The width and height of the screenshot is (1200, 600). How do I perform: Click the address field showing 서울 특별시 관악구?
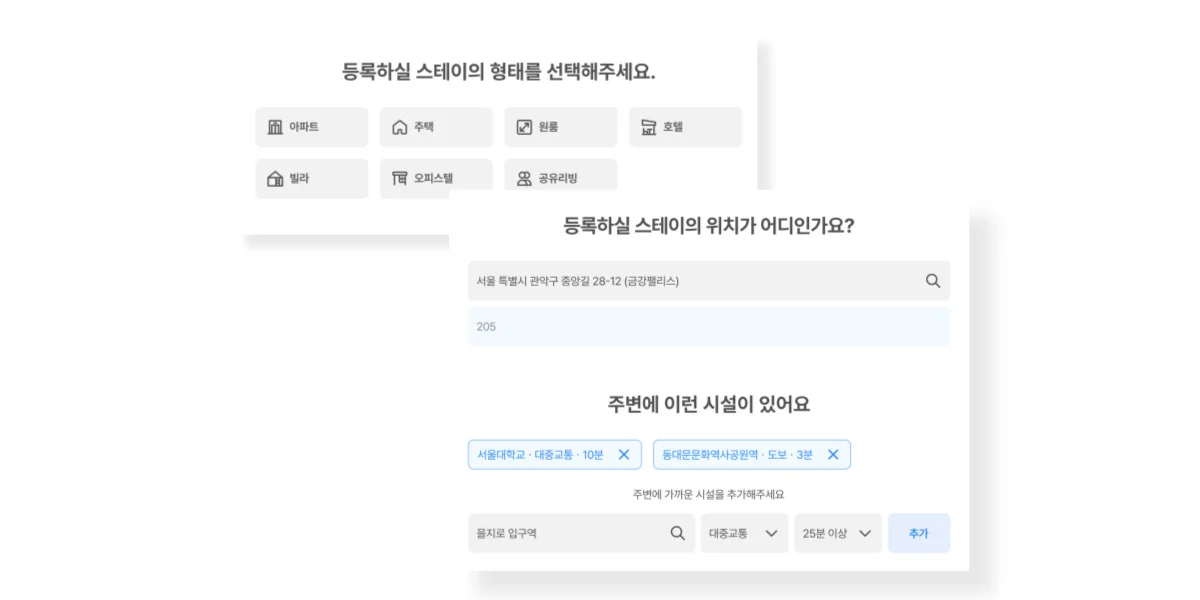point(650,280)
